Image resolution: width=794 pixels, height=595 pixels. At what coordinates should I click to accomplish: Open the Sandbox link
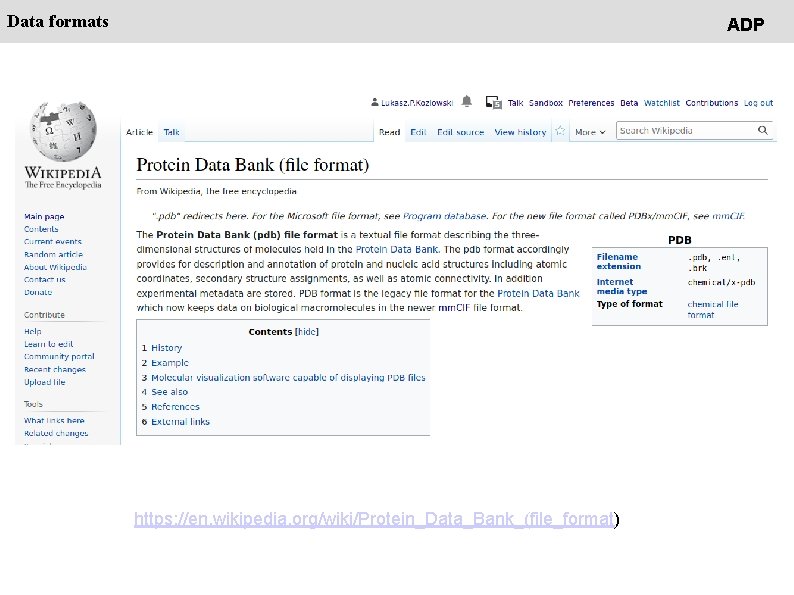pos(546,103)
